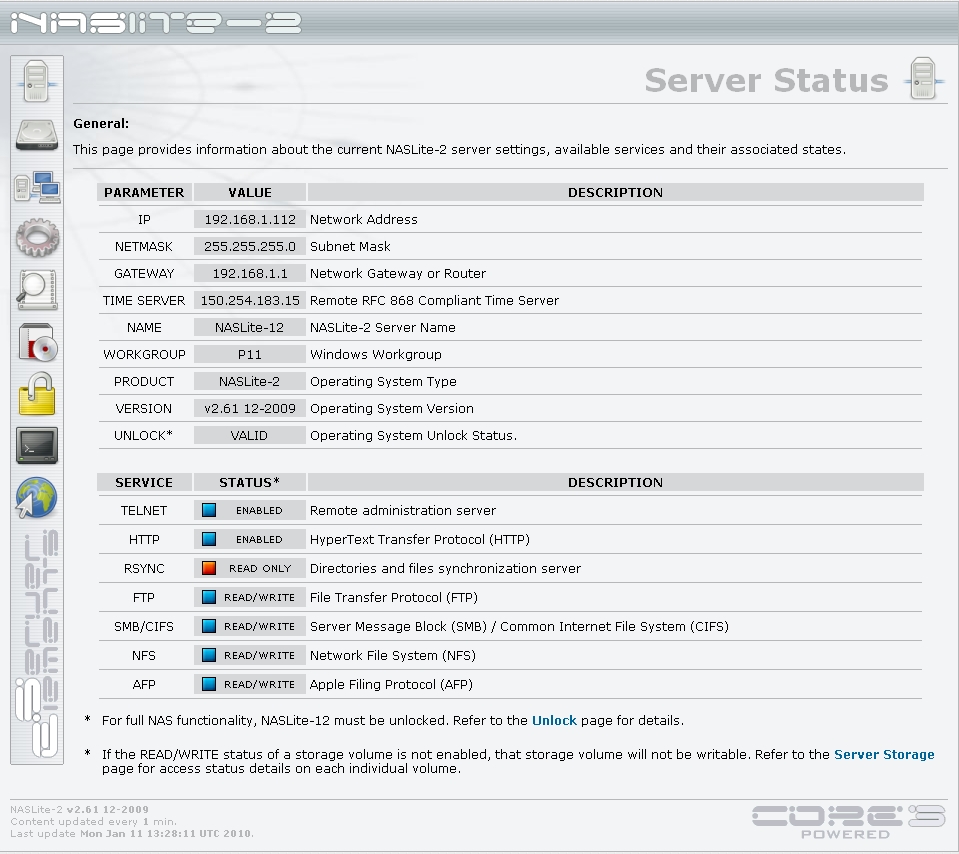Viewport: 959px width, 854px height.
Task: Click the STATUS* column header
Action: (x=250, y=482)
